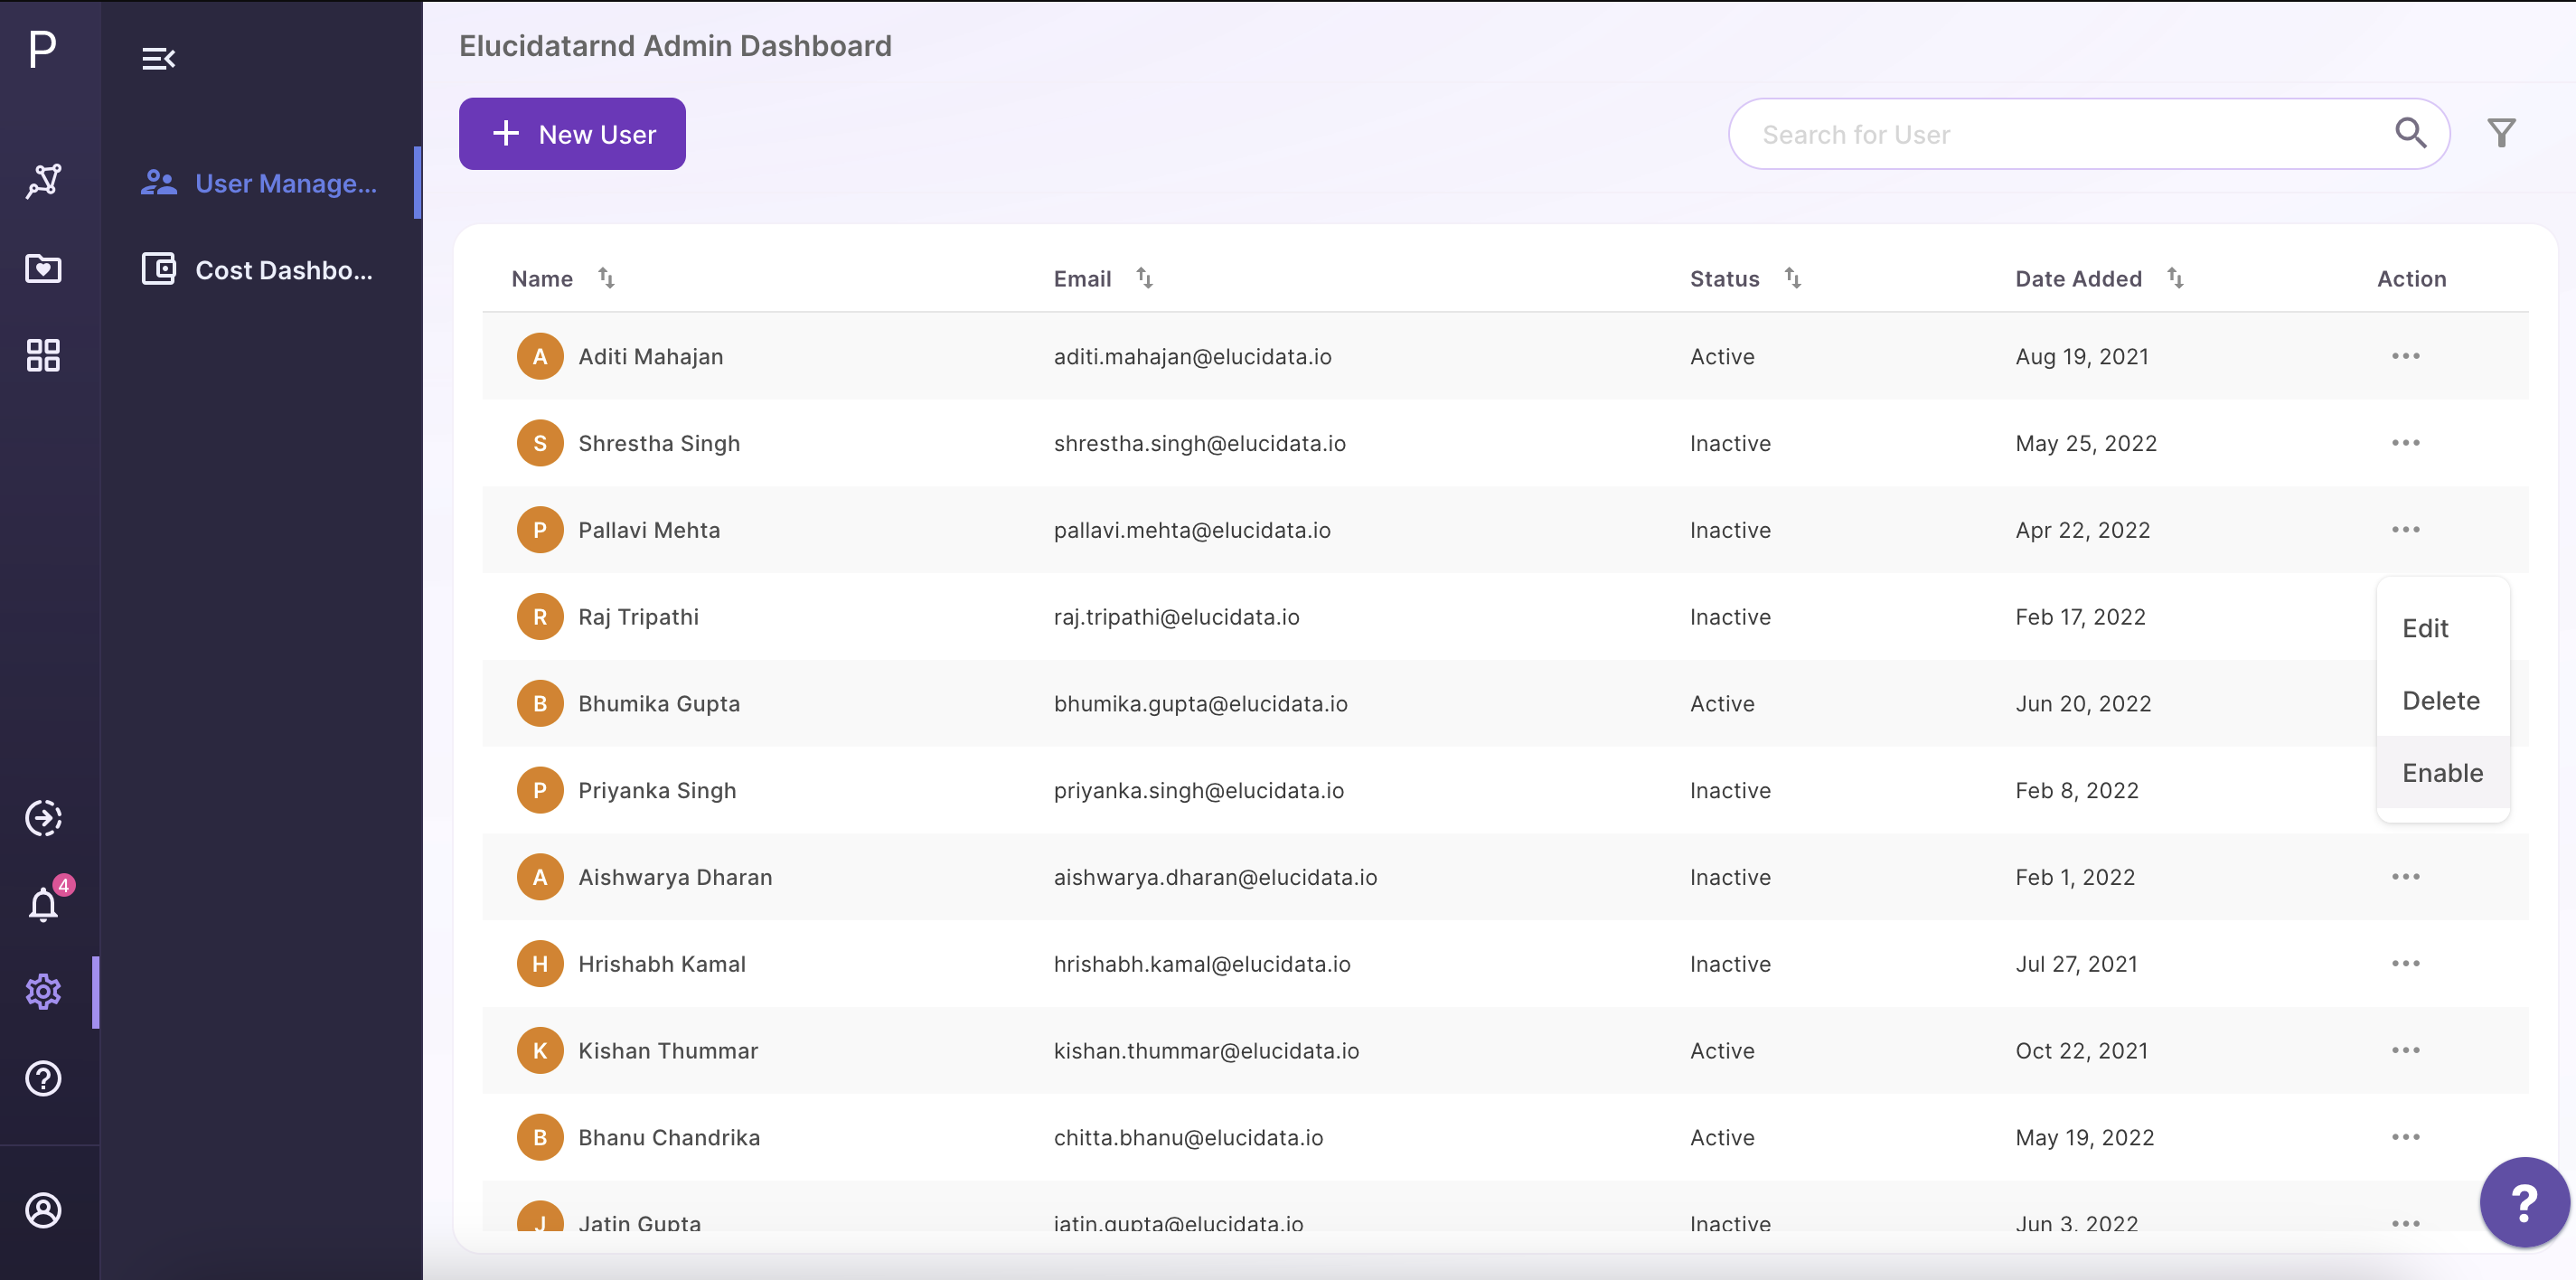The width and height of the screenshot is (2576, 1280).
Task: Sort table by Name
Action: (x=606, y=278)
